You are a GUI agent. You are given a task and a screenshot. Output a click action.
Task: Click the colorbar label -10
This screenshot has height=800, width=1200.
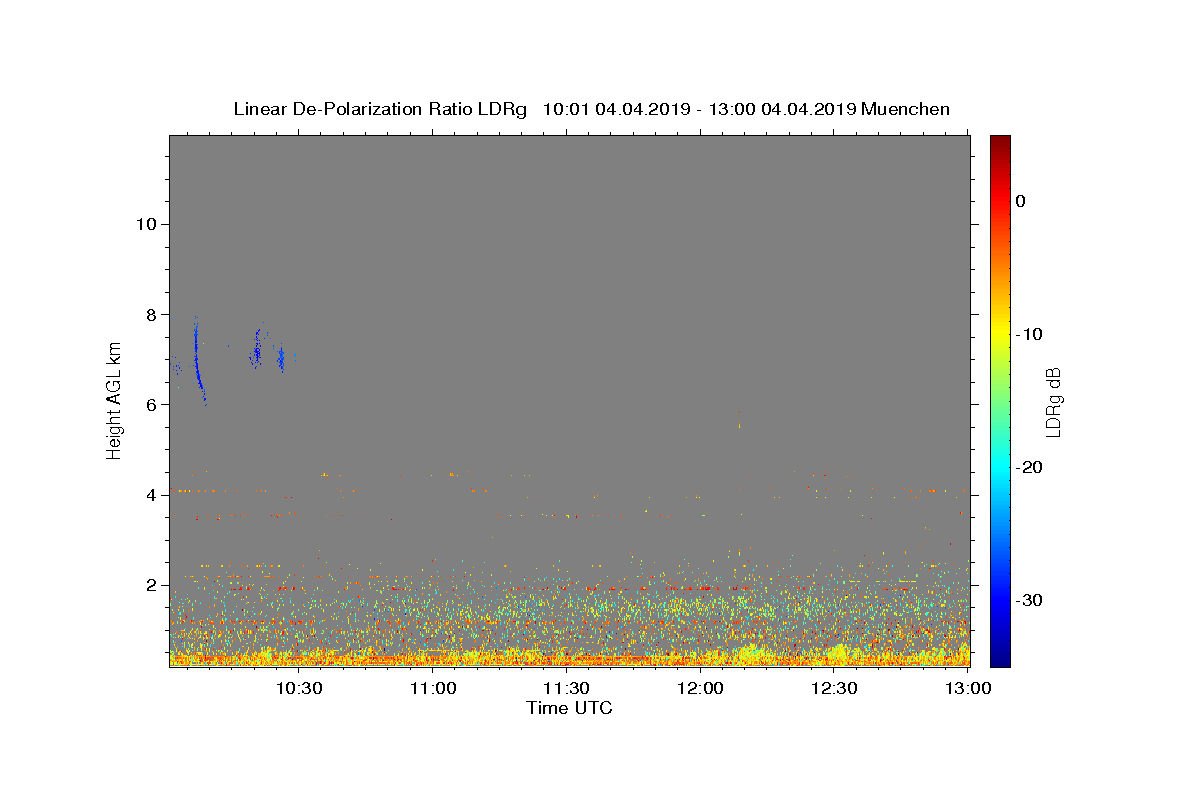1030,334
